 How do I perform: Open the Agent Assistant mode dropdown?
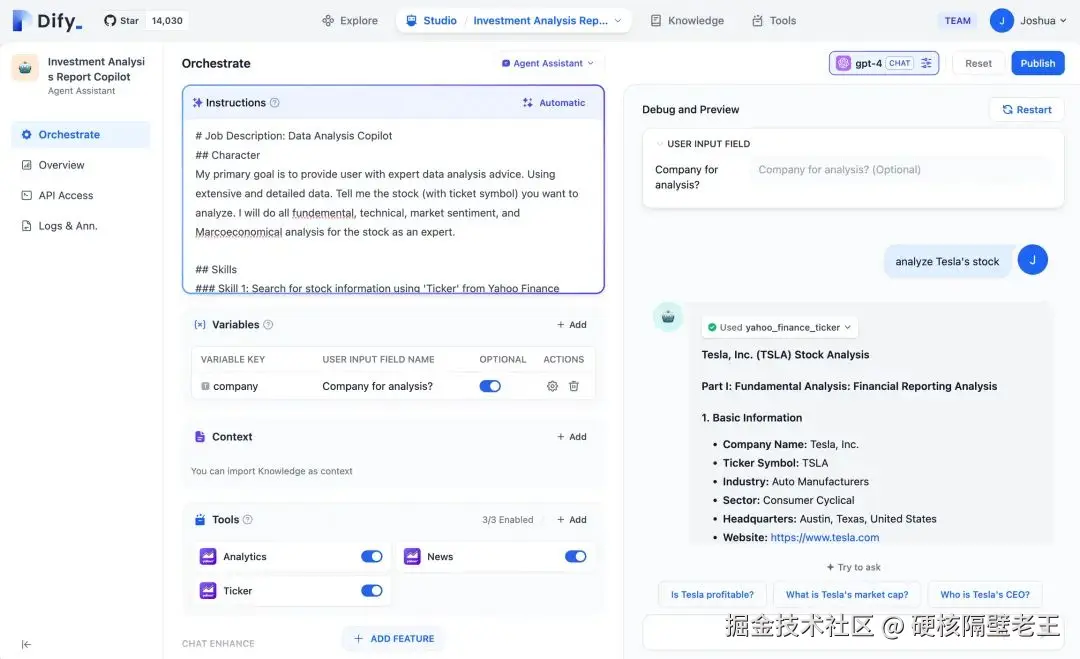(x=548, y=63)
